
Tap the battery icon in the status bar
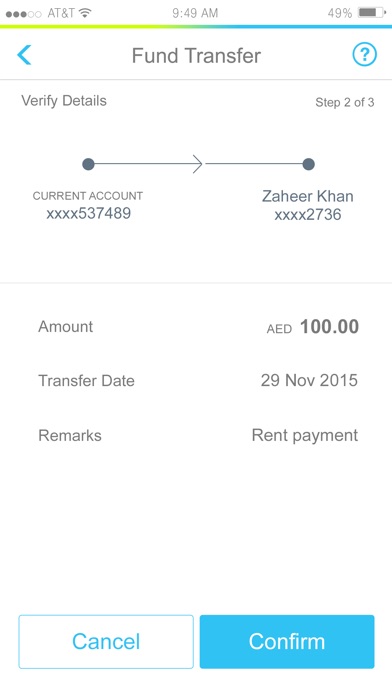[x=372, y=13]
